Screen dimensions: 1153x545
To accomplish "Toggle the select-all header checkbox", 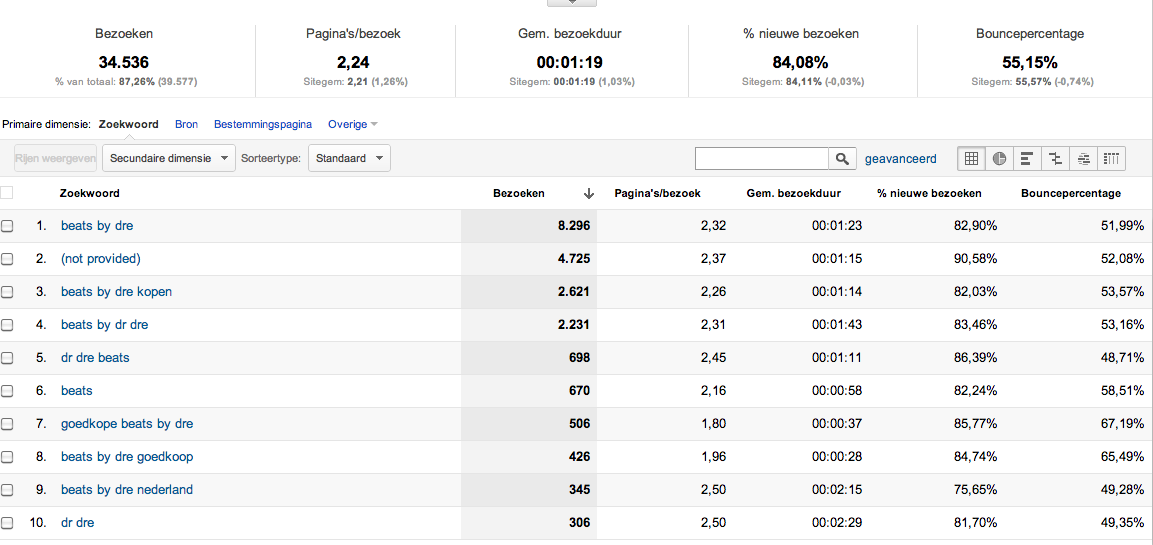I will (x=7, y=193).
